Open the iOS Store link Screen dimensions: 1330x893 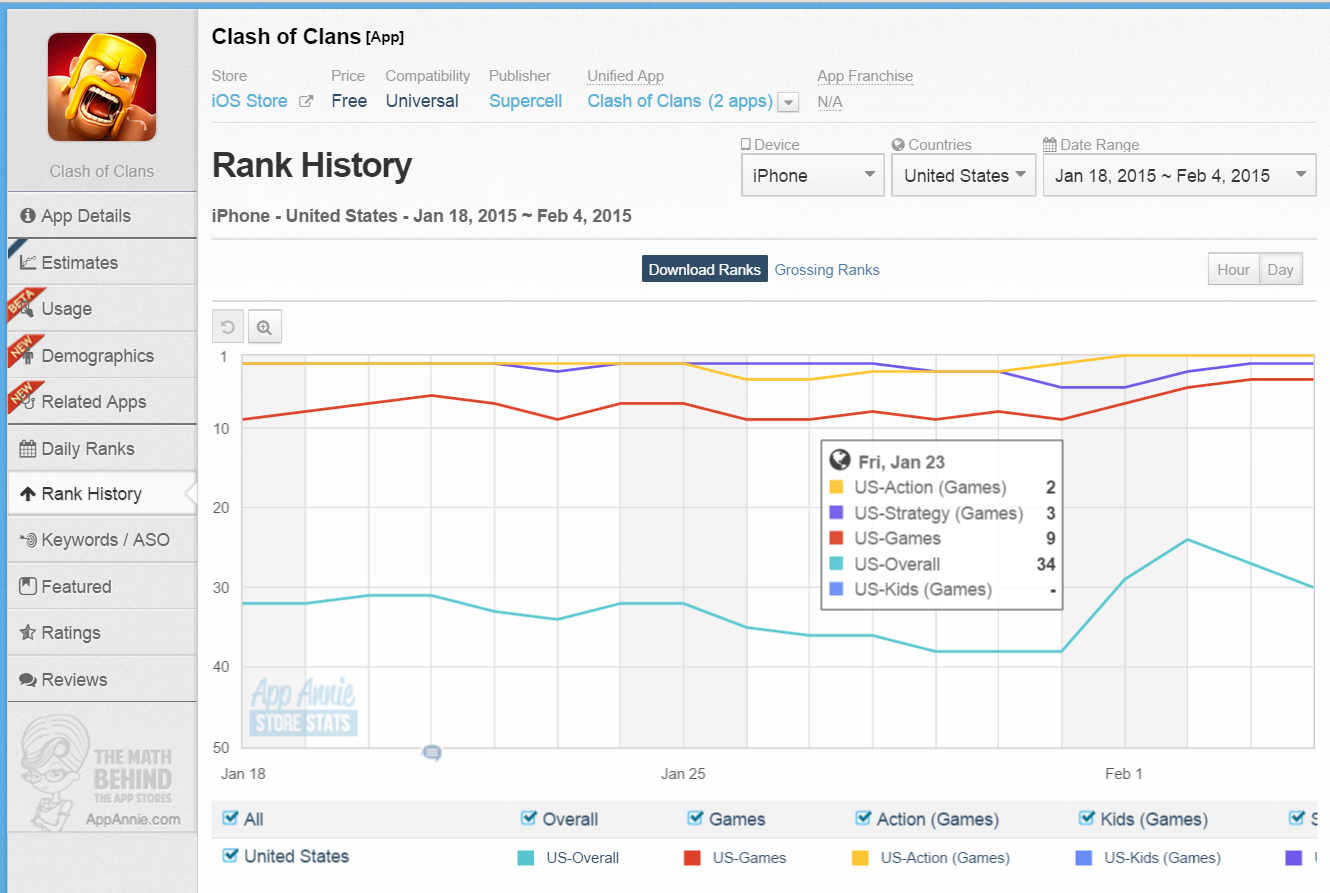coord(250,101)
